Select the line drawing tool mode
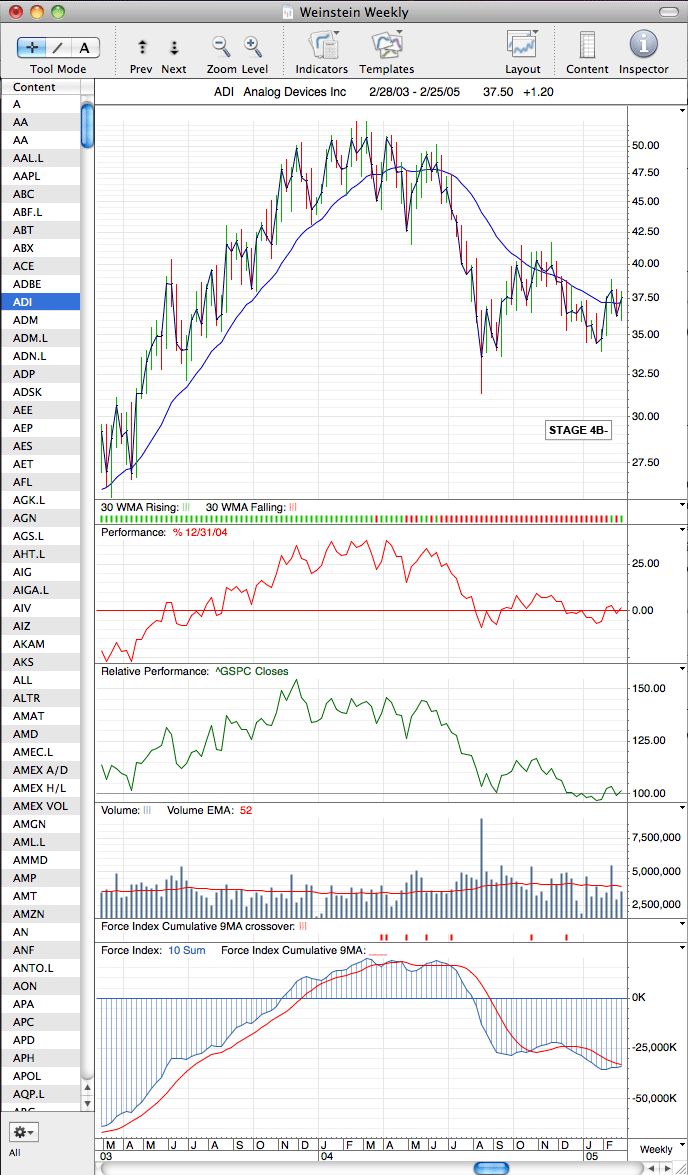This screenshot has height=1175, width=688. tap(58, 48)
